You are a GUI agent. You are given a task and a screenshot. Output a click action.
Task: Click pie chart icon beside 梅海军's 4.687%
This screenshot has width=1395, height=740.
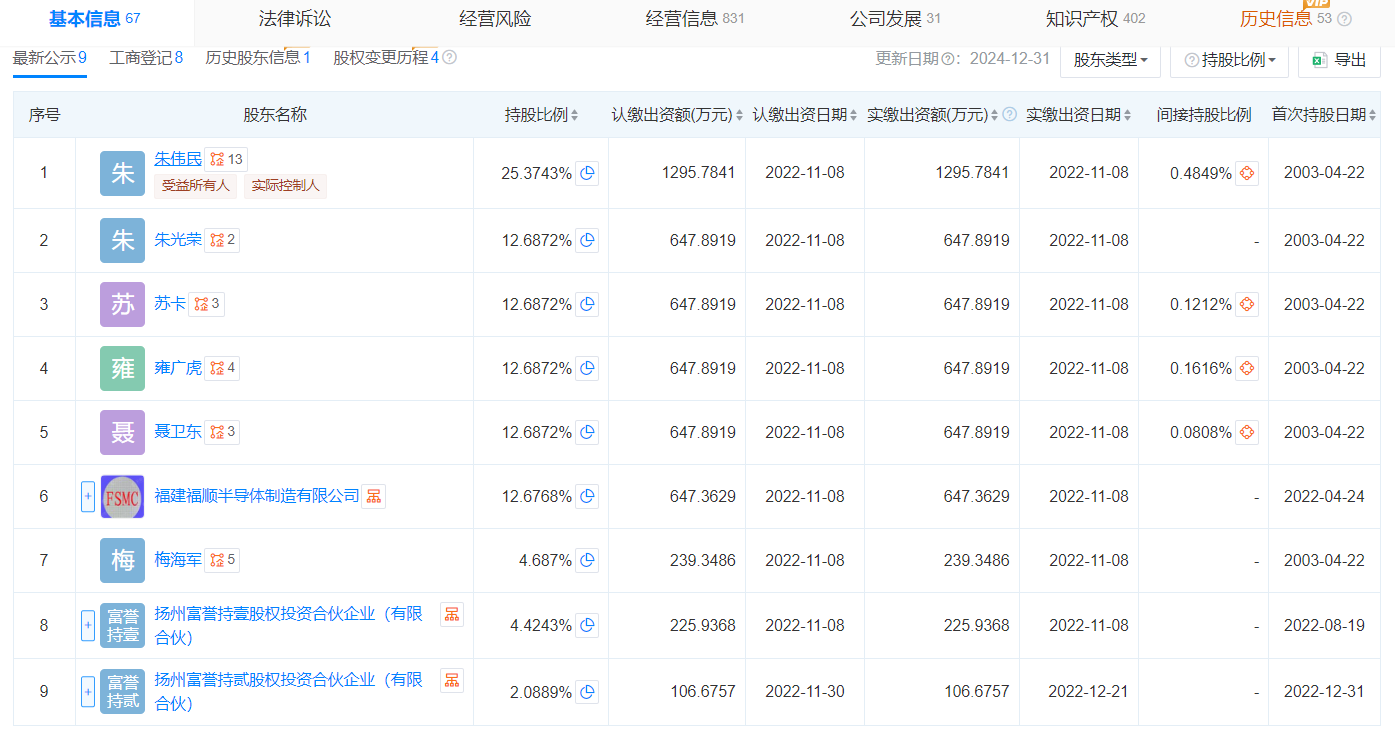(587, 560)
